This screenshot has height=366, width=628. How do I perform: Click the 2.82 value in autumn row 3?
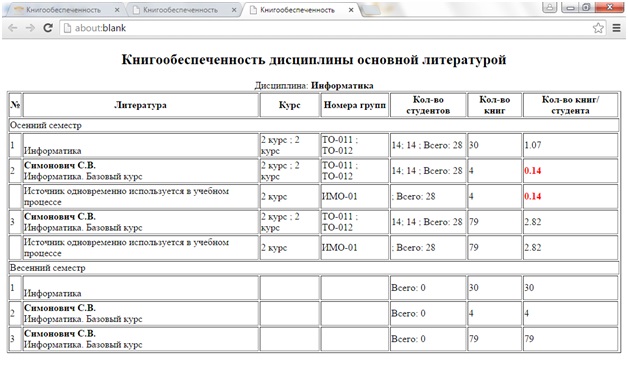click(533, 222)
